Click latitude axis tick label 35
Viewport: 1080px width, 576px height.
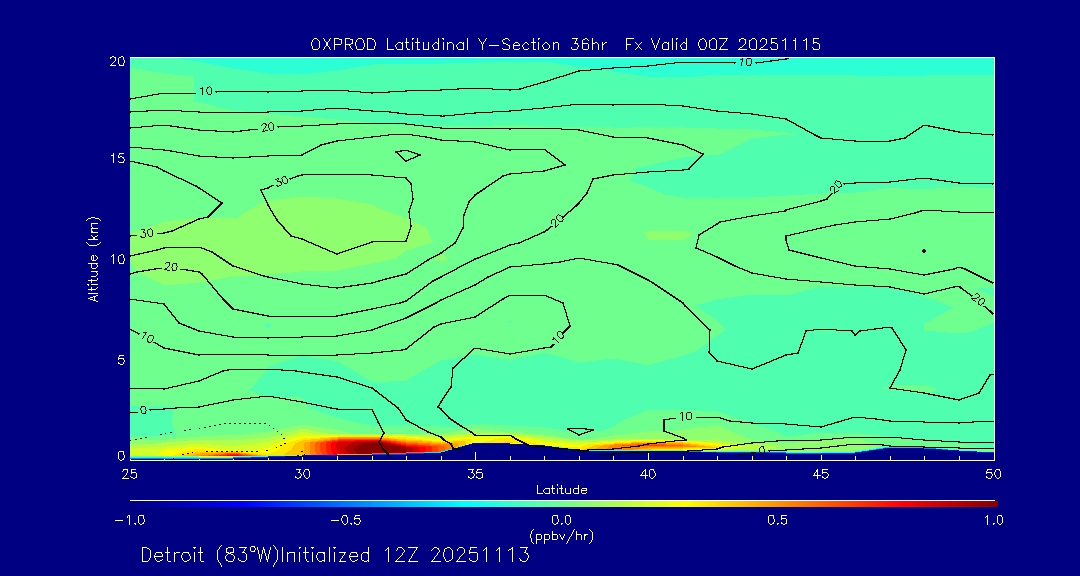(x=475, y=474)
